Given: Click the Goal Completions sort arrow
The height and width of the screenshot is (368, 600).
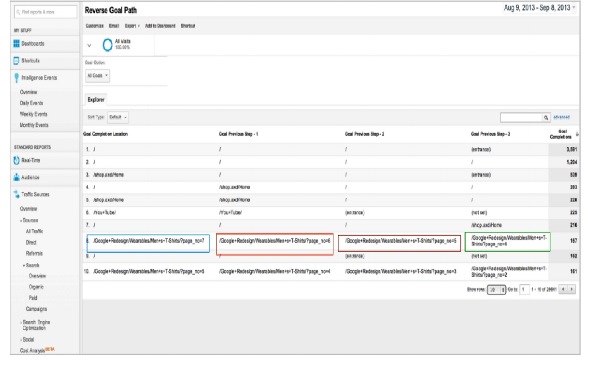Looking at the screenshot, I should [x=577, y=134].
